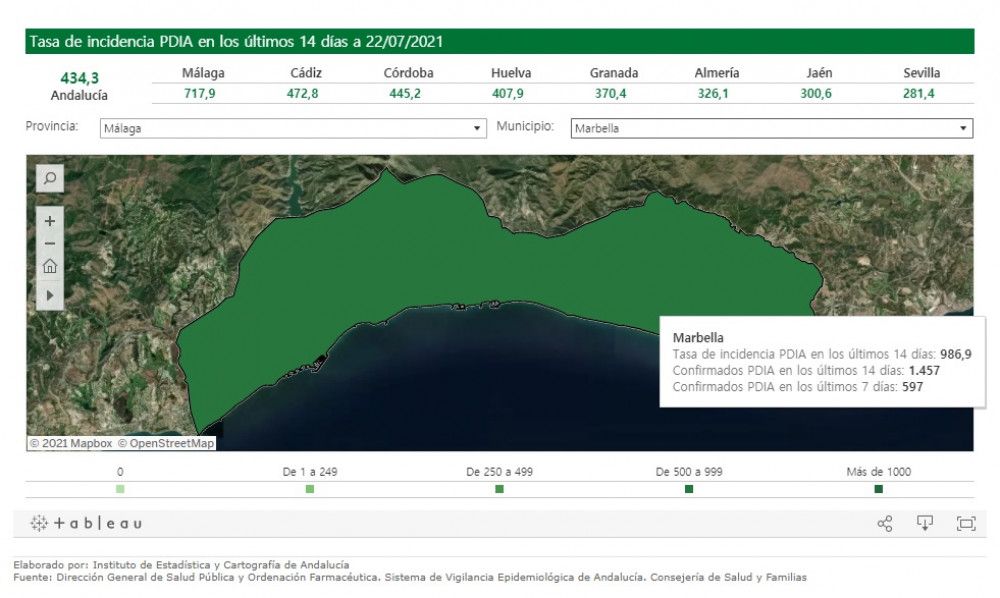Click Huelva incidence value 407,9
The height and width of the screenshot is (598, 1000).
508,94
